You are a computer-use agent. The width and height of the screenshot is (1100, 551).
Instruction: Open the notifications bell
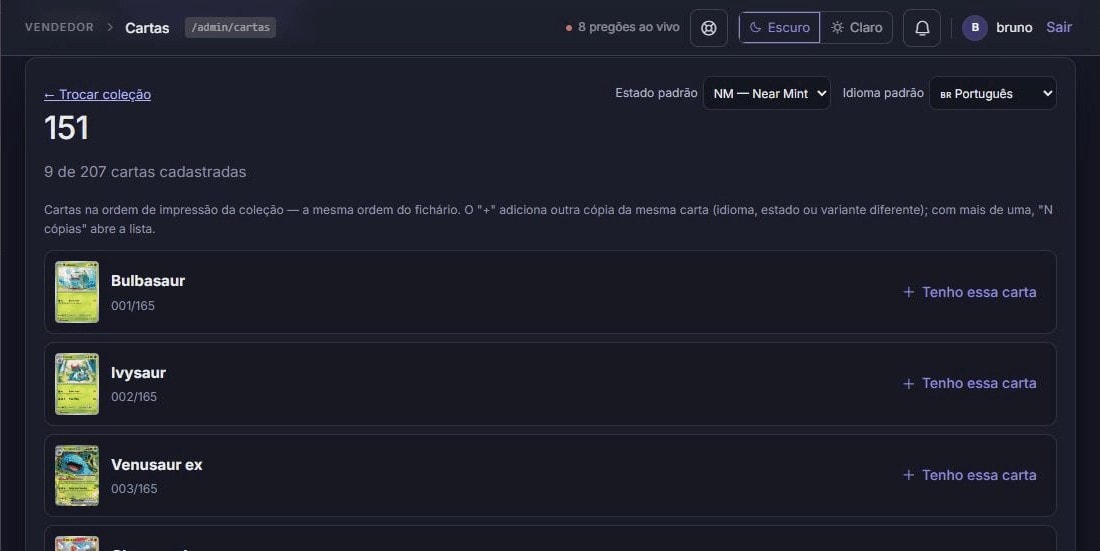pyautogui.click(x=922, y=28)
